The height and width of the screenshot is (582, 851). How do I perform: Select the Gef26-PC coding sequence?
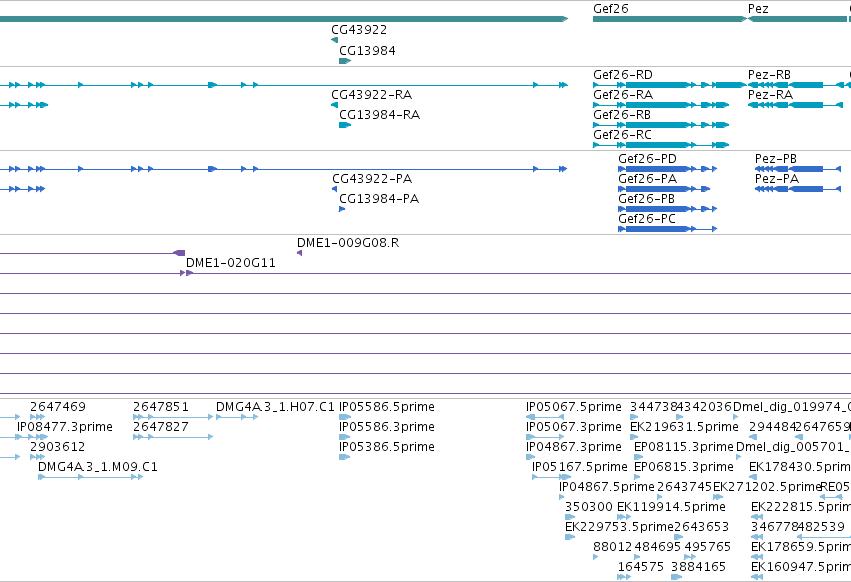coord(668,229)
